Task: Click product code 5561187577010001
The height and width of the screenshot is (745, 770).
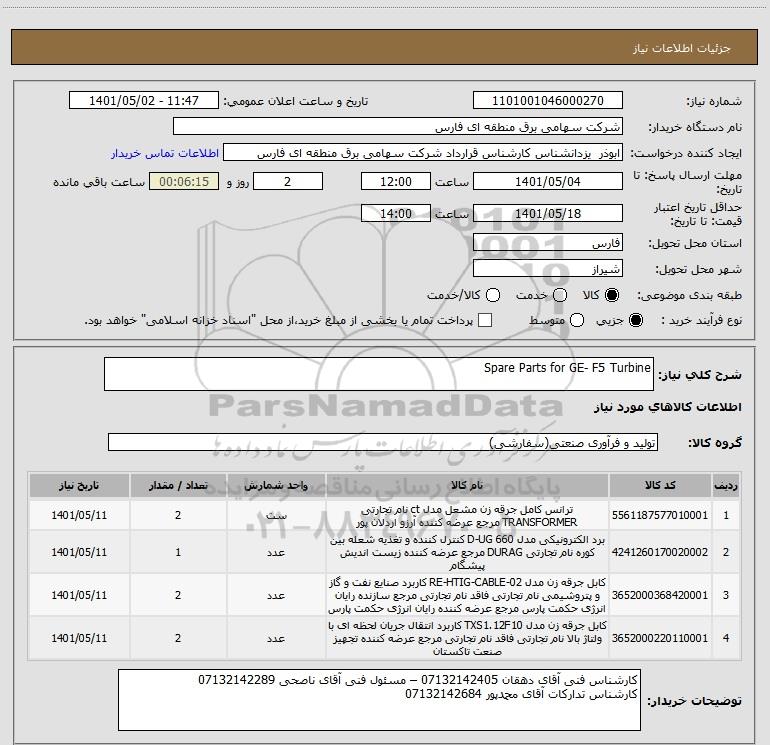Action: (660, 515)
